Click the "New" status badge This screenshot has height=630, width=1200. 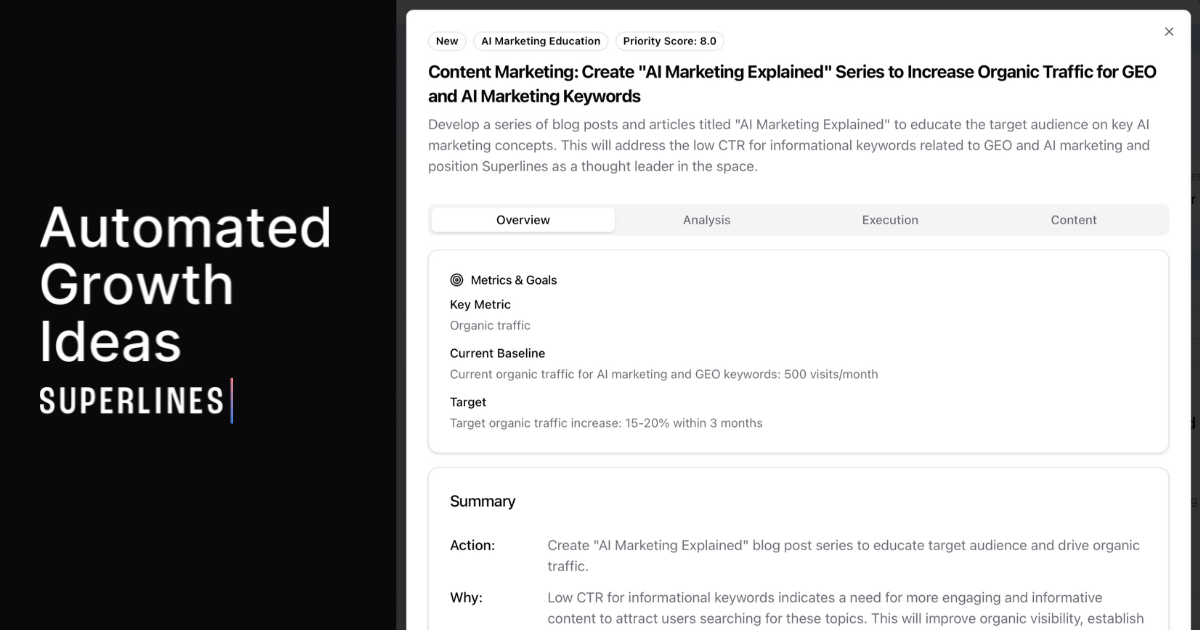447,41
